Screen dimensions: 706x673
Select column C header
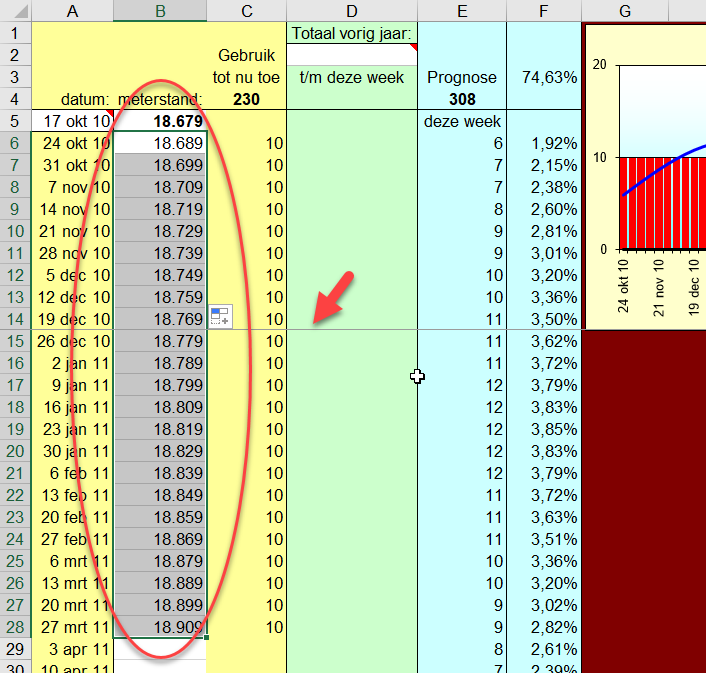pyautogui.click(x=246, y=11)
